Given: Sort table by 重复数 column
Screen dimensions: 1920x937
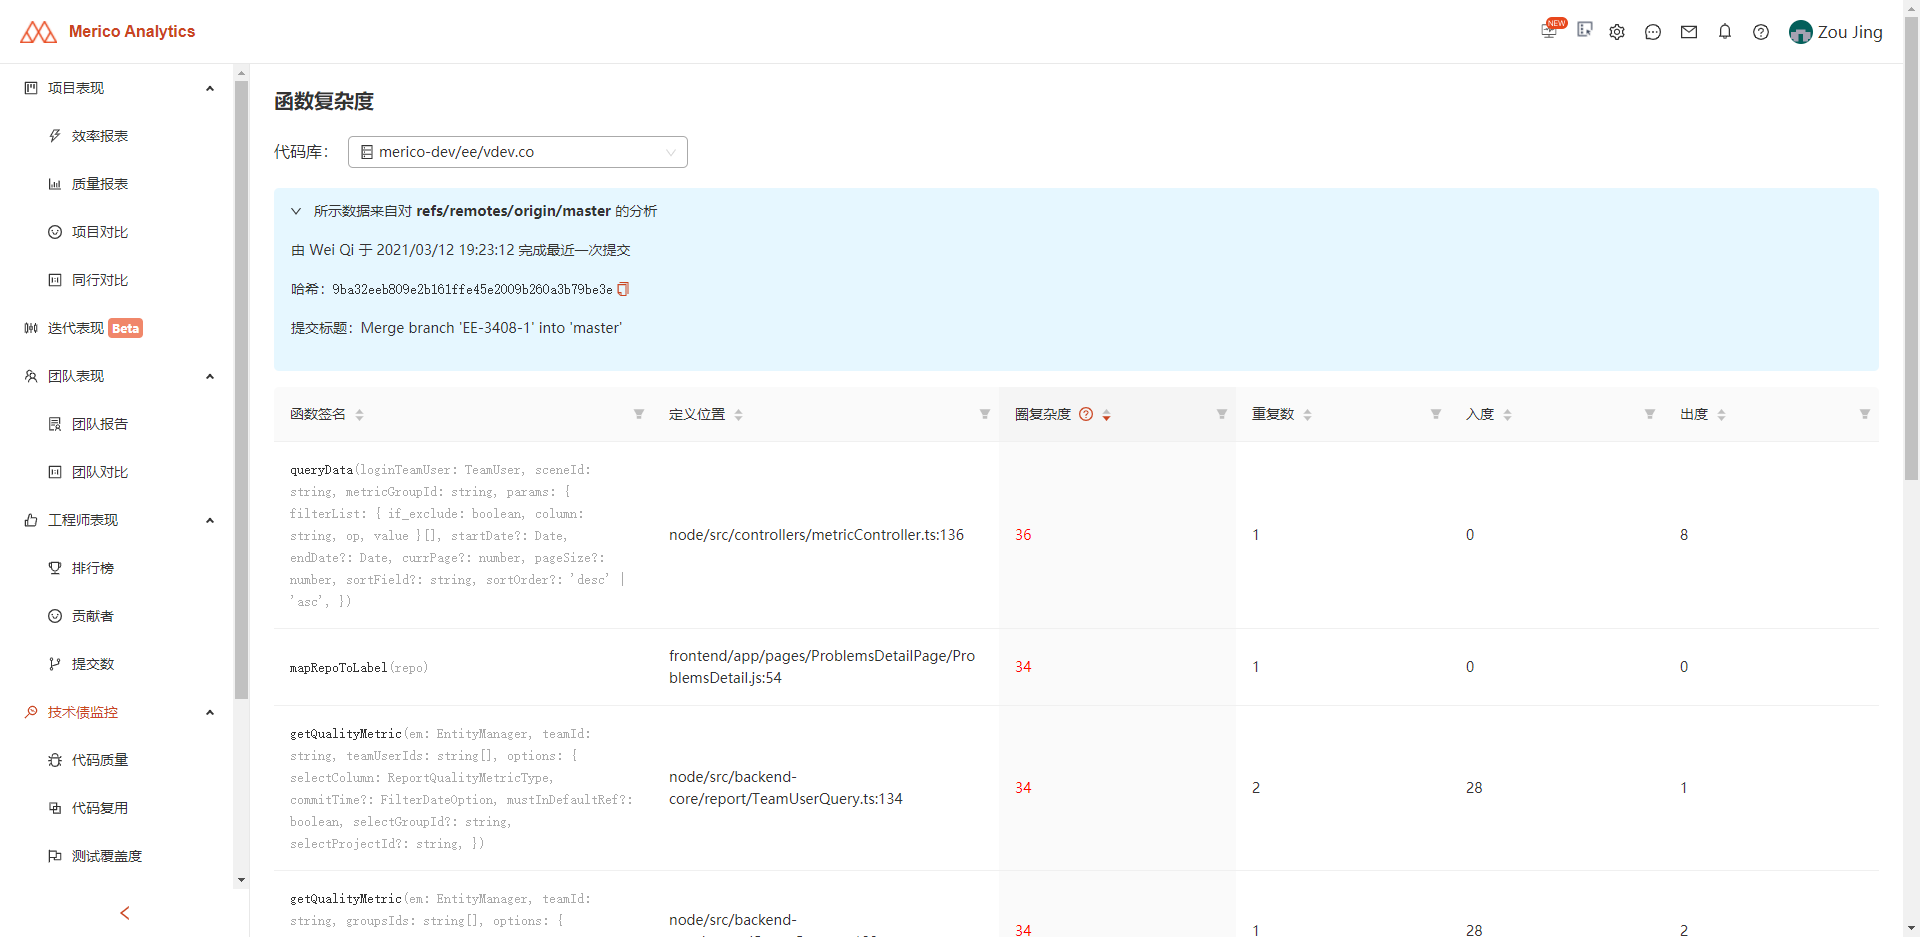Looking at the screenshot, I should (x=1308, y=415).
